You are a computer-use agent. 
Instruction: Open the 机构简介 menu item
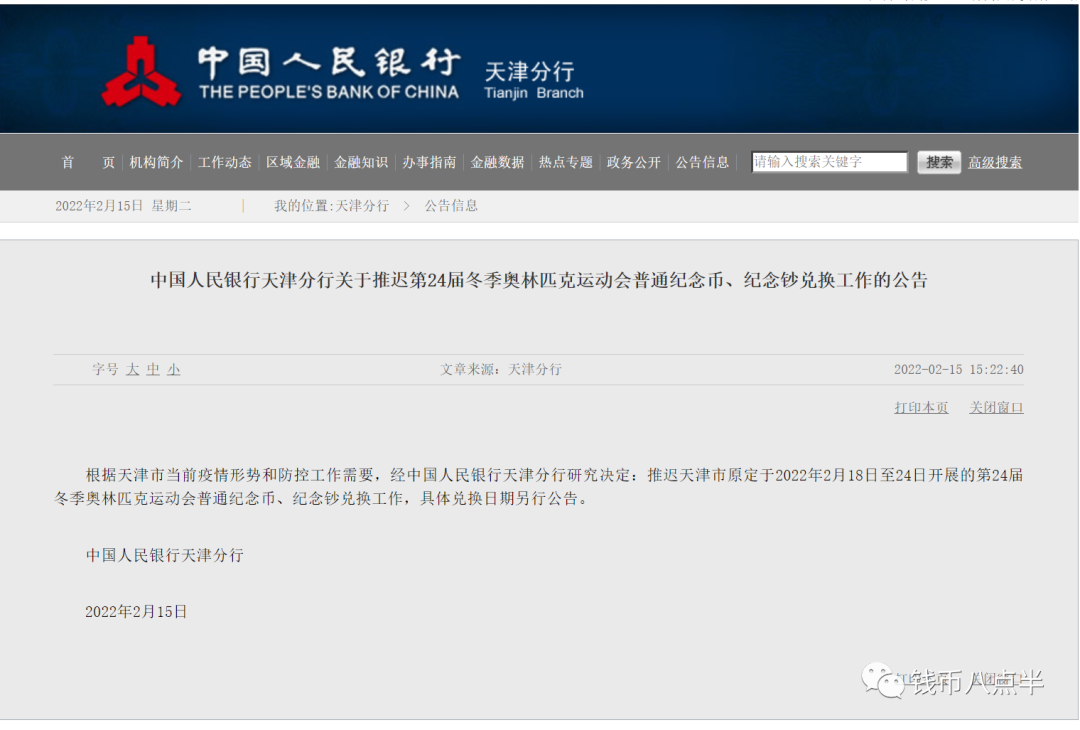156,163
